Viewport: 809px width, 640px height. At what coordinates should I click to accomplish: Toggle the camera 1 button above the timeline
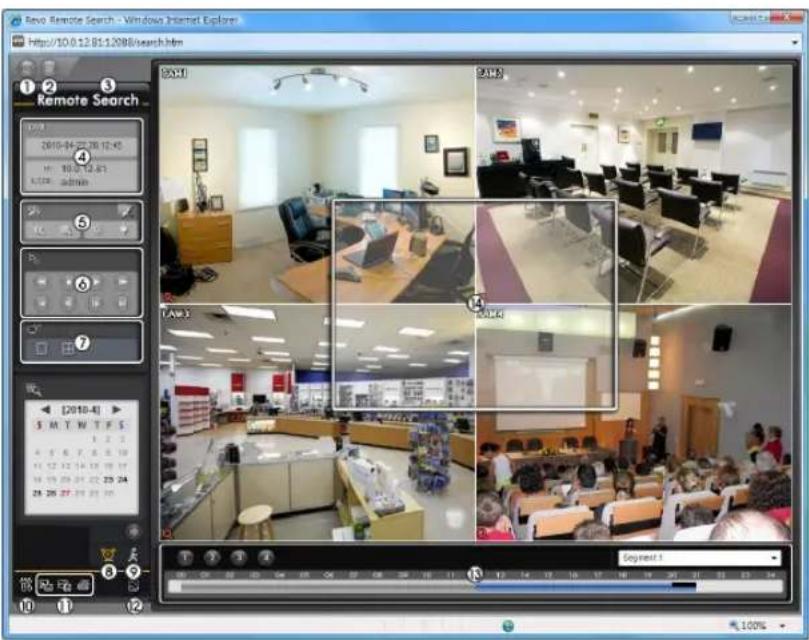pos(185,557)
